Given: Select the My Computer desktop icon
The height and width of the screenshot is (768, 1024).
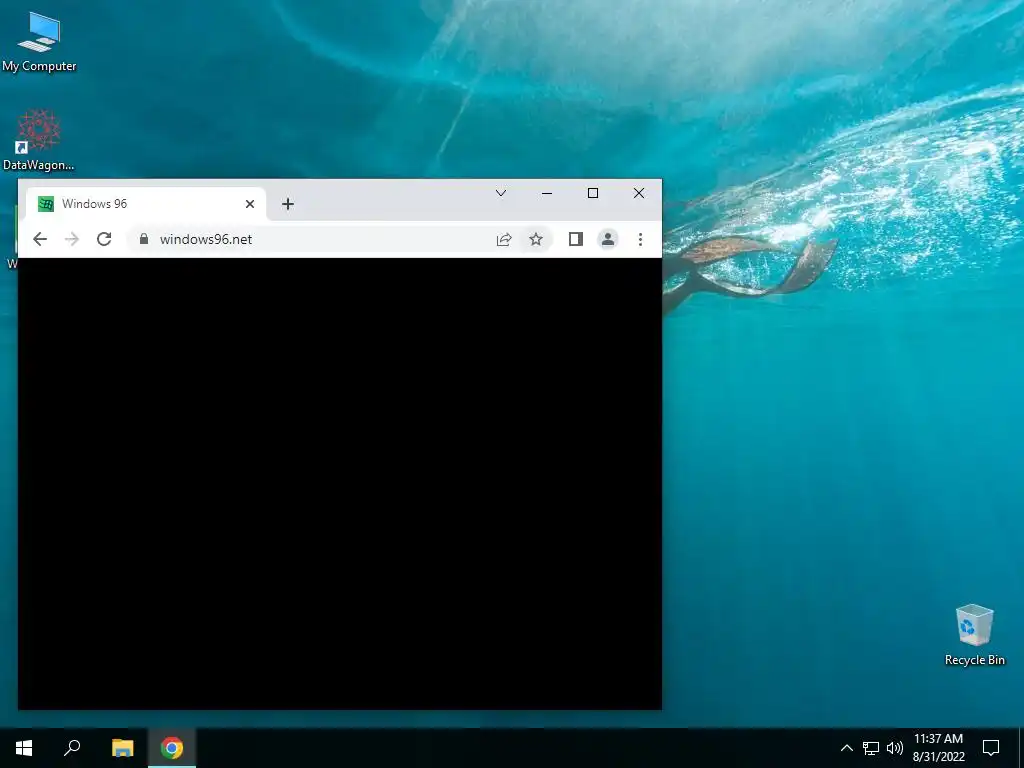Looking at the screenshot, I should point(39,42).
